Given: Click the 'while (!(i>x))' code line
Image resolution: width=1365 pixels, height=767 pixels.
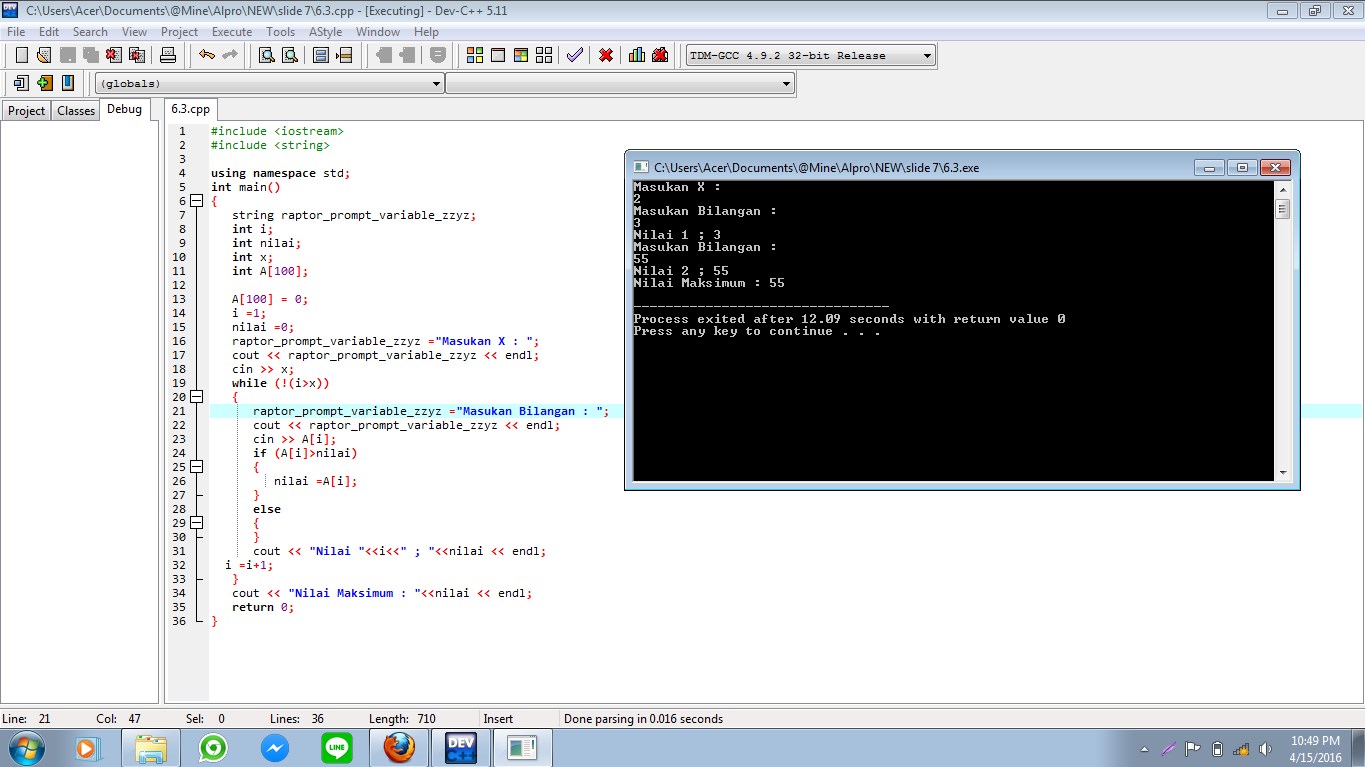Looking at the screenshot, I should 281,383.
